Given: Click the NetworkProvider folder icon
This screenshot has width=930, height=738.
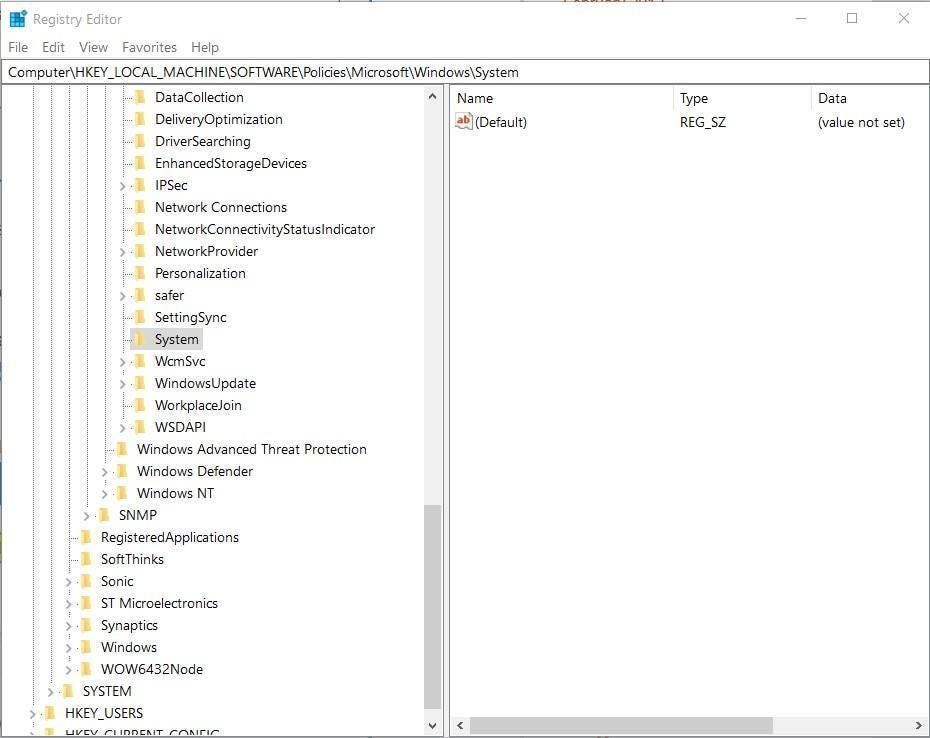Looking at the screenshot, I should tap(140, 251).
